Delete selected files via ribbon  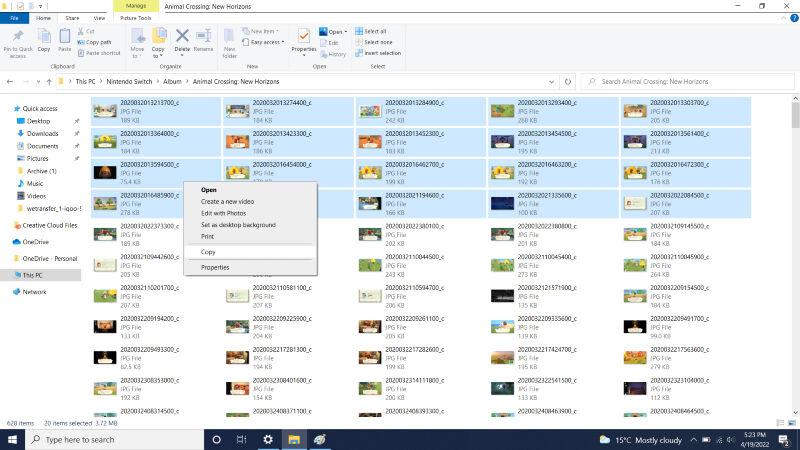pyautogui.click(x=182, y=42)
